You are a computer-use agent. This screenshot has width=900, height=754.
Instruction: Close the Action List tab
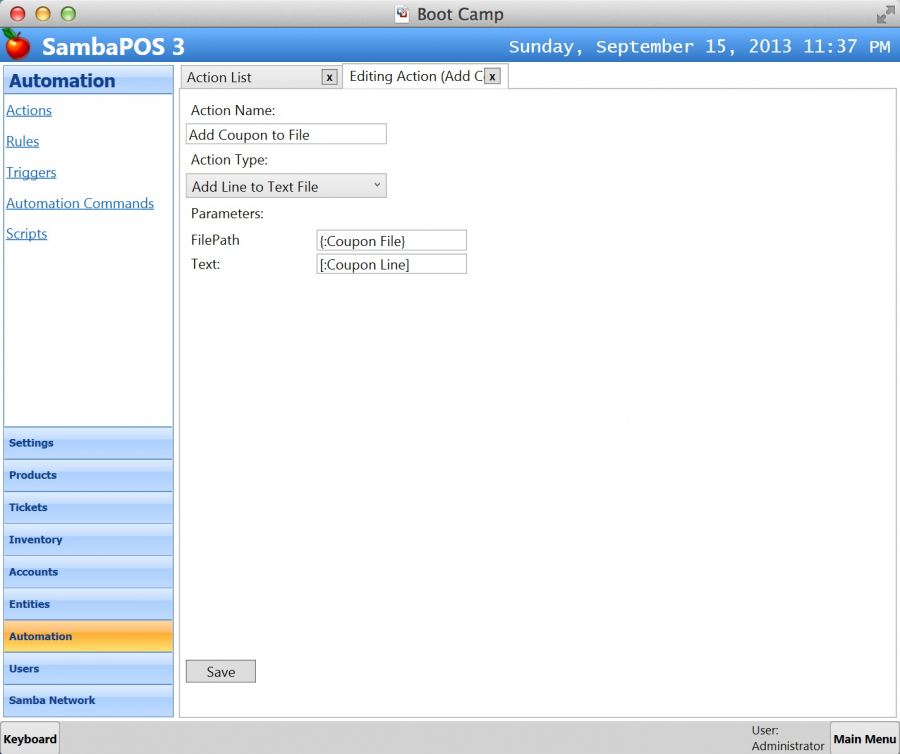pos(329,77)
